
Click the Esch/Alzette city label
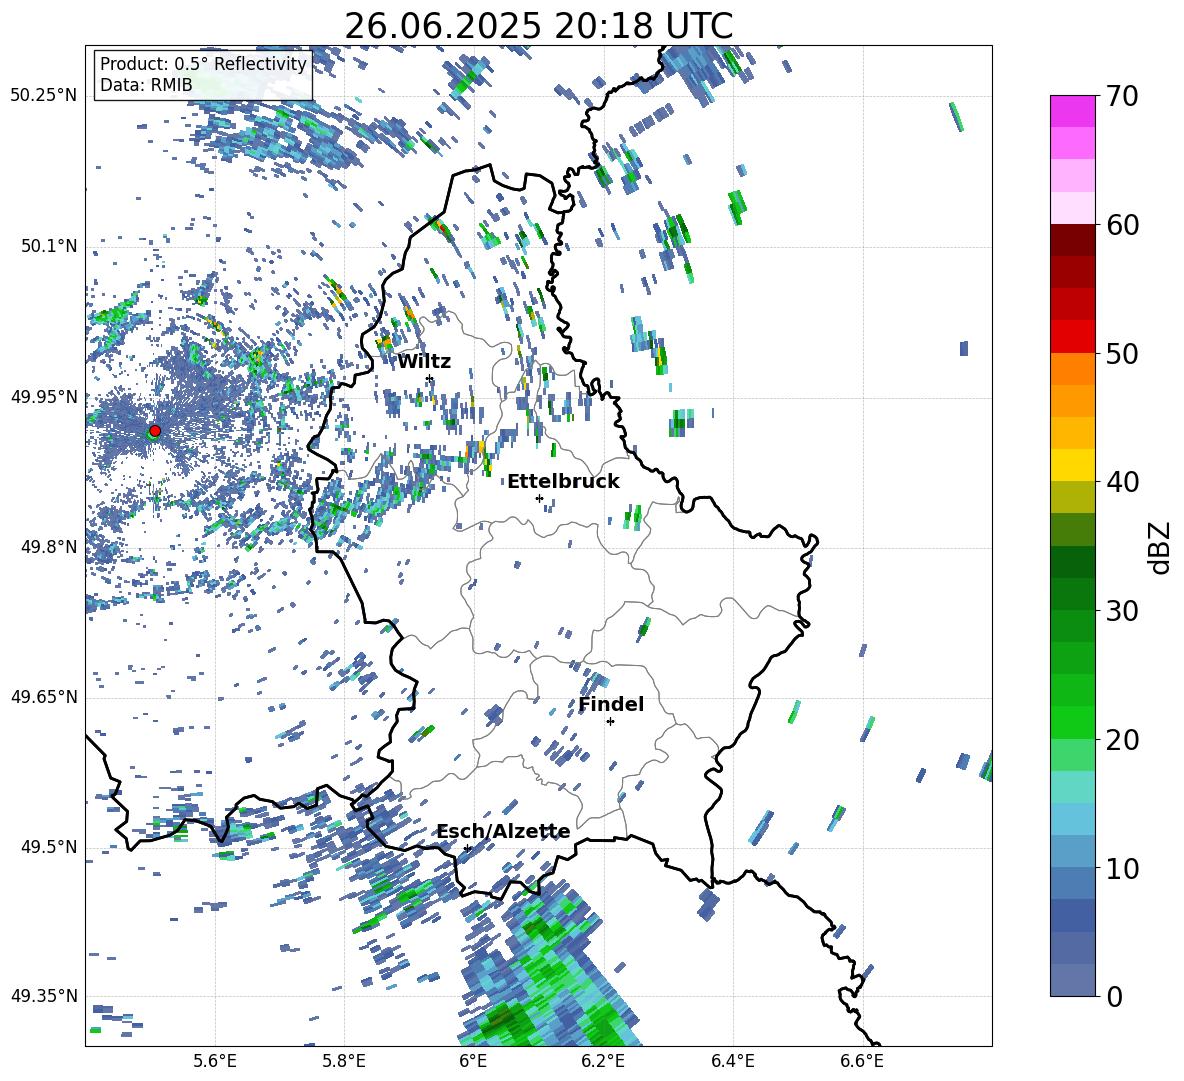[504, 831]
